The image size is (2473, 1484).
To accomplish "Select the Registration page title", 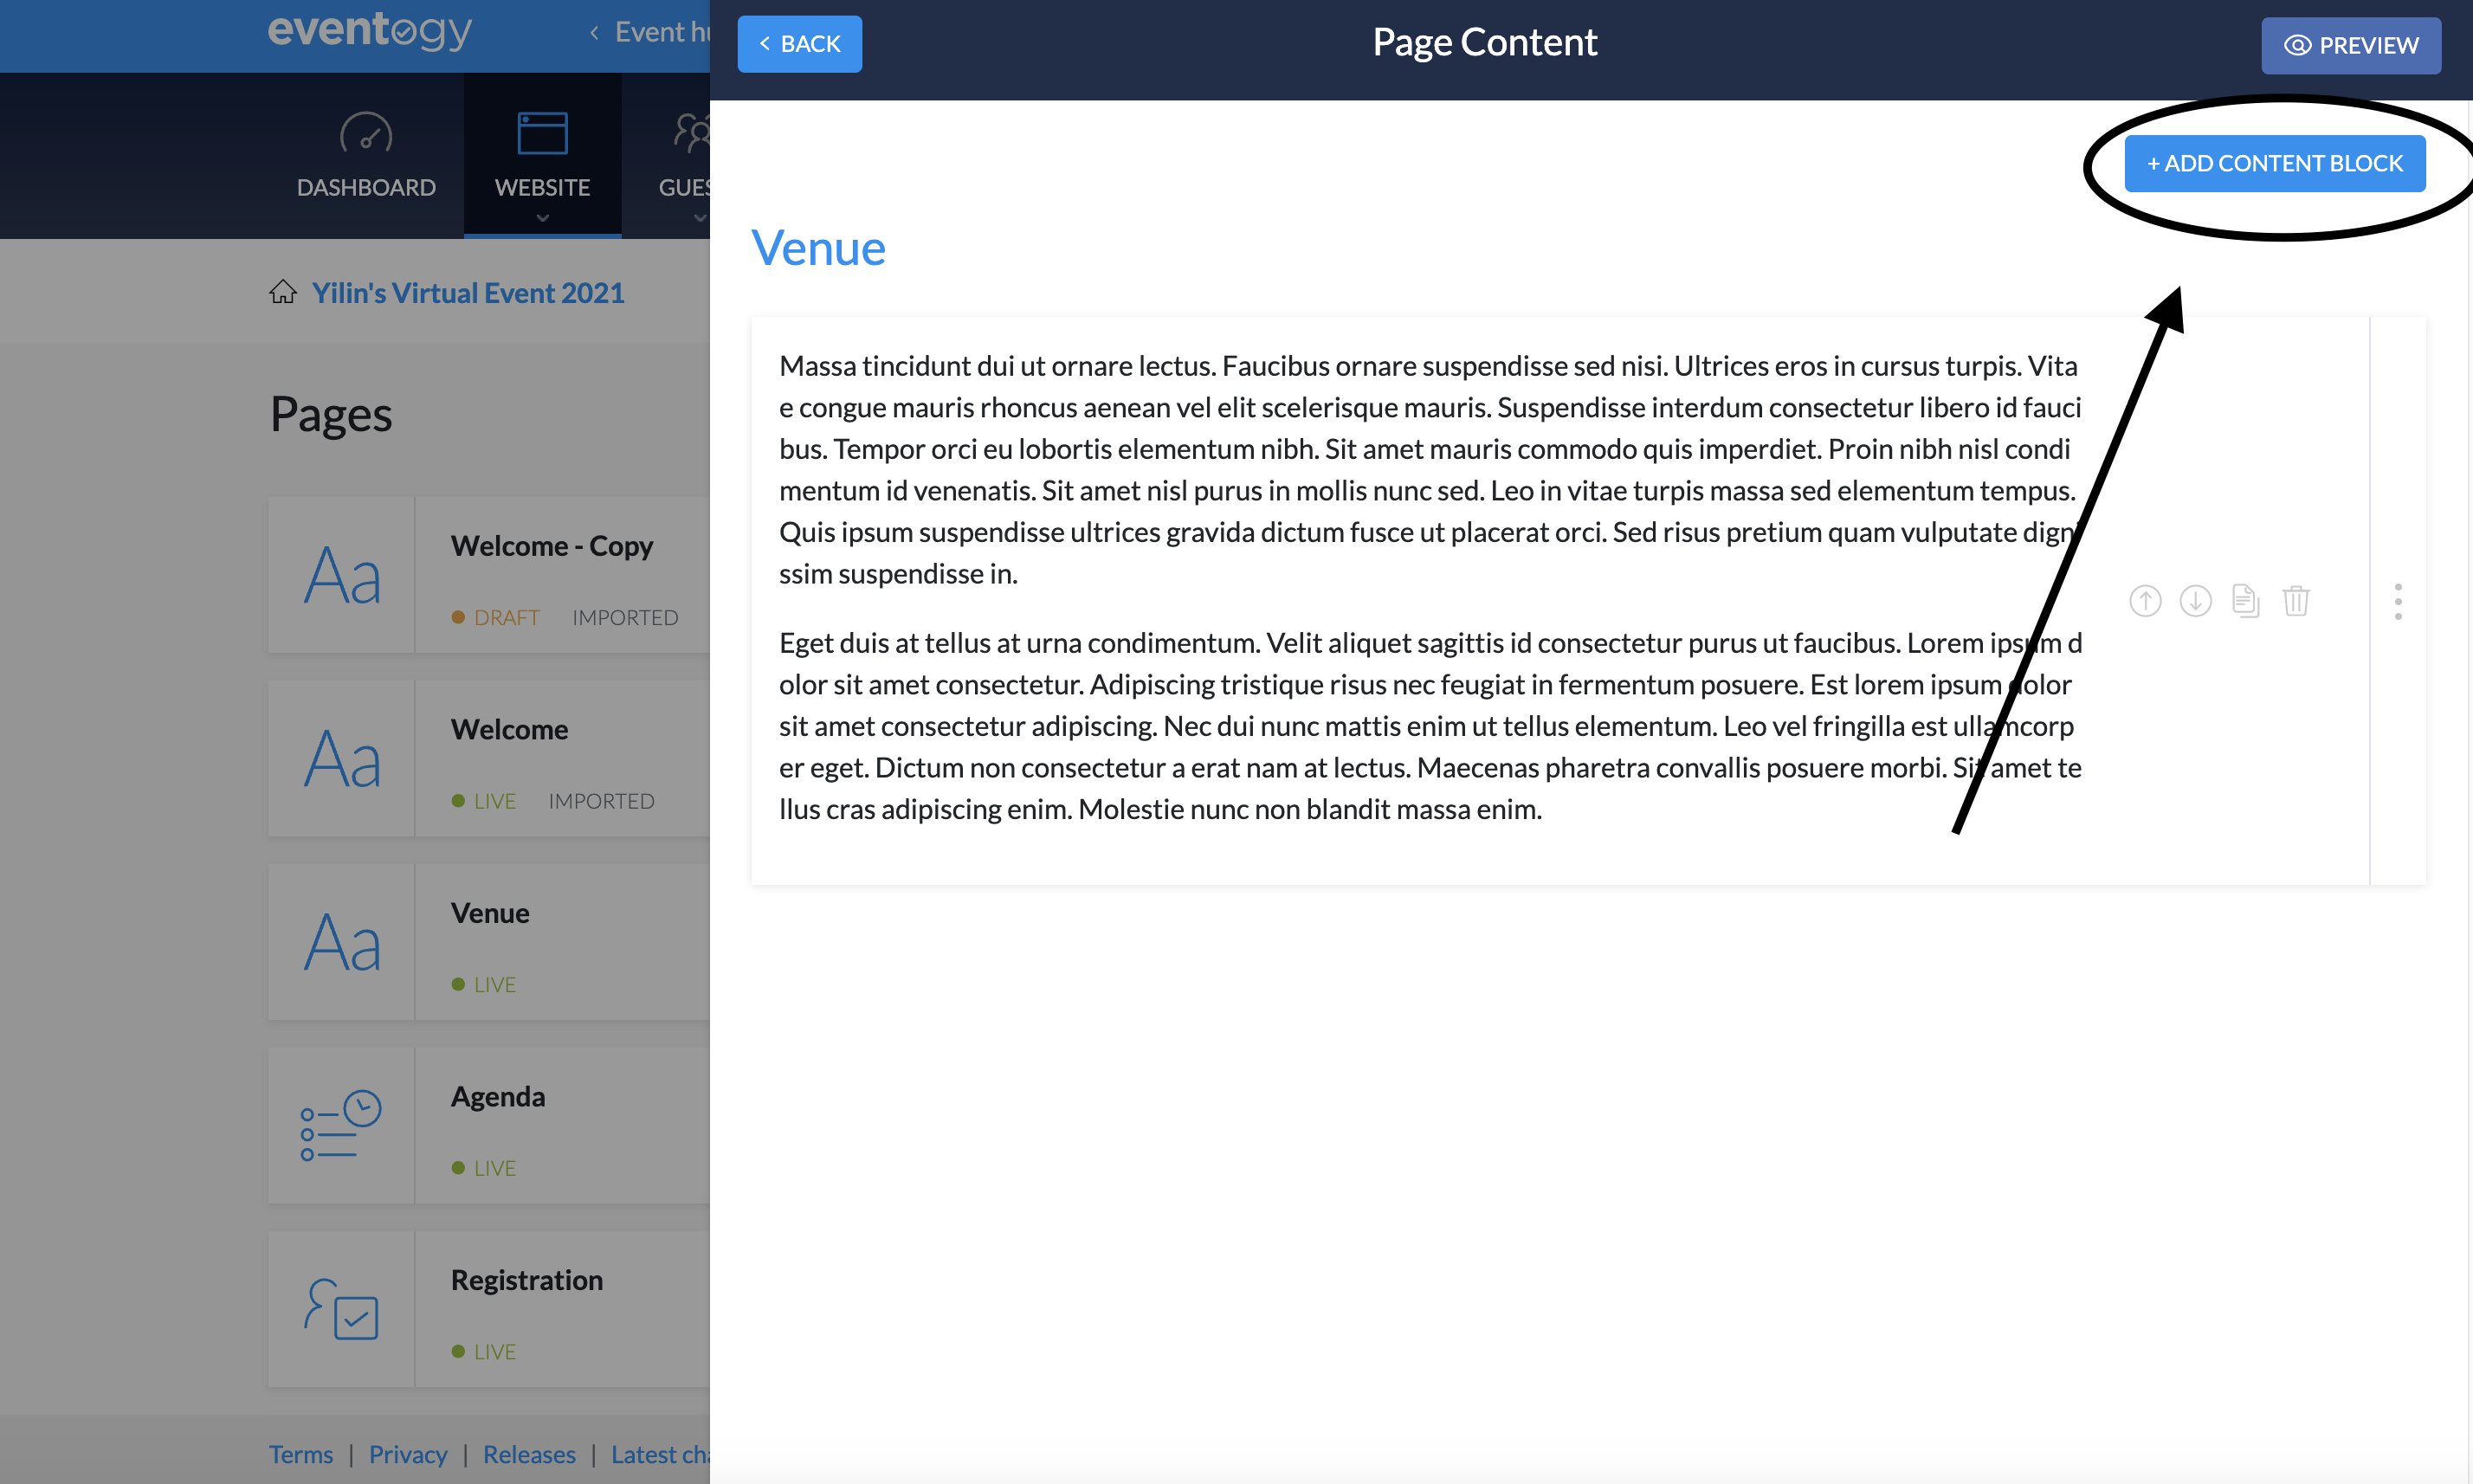I will (527, 1280).
